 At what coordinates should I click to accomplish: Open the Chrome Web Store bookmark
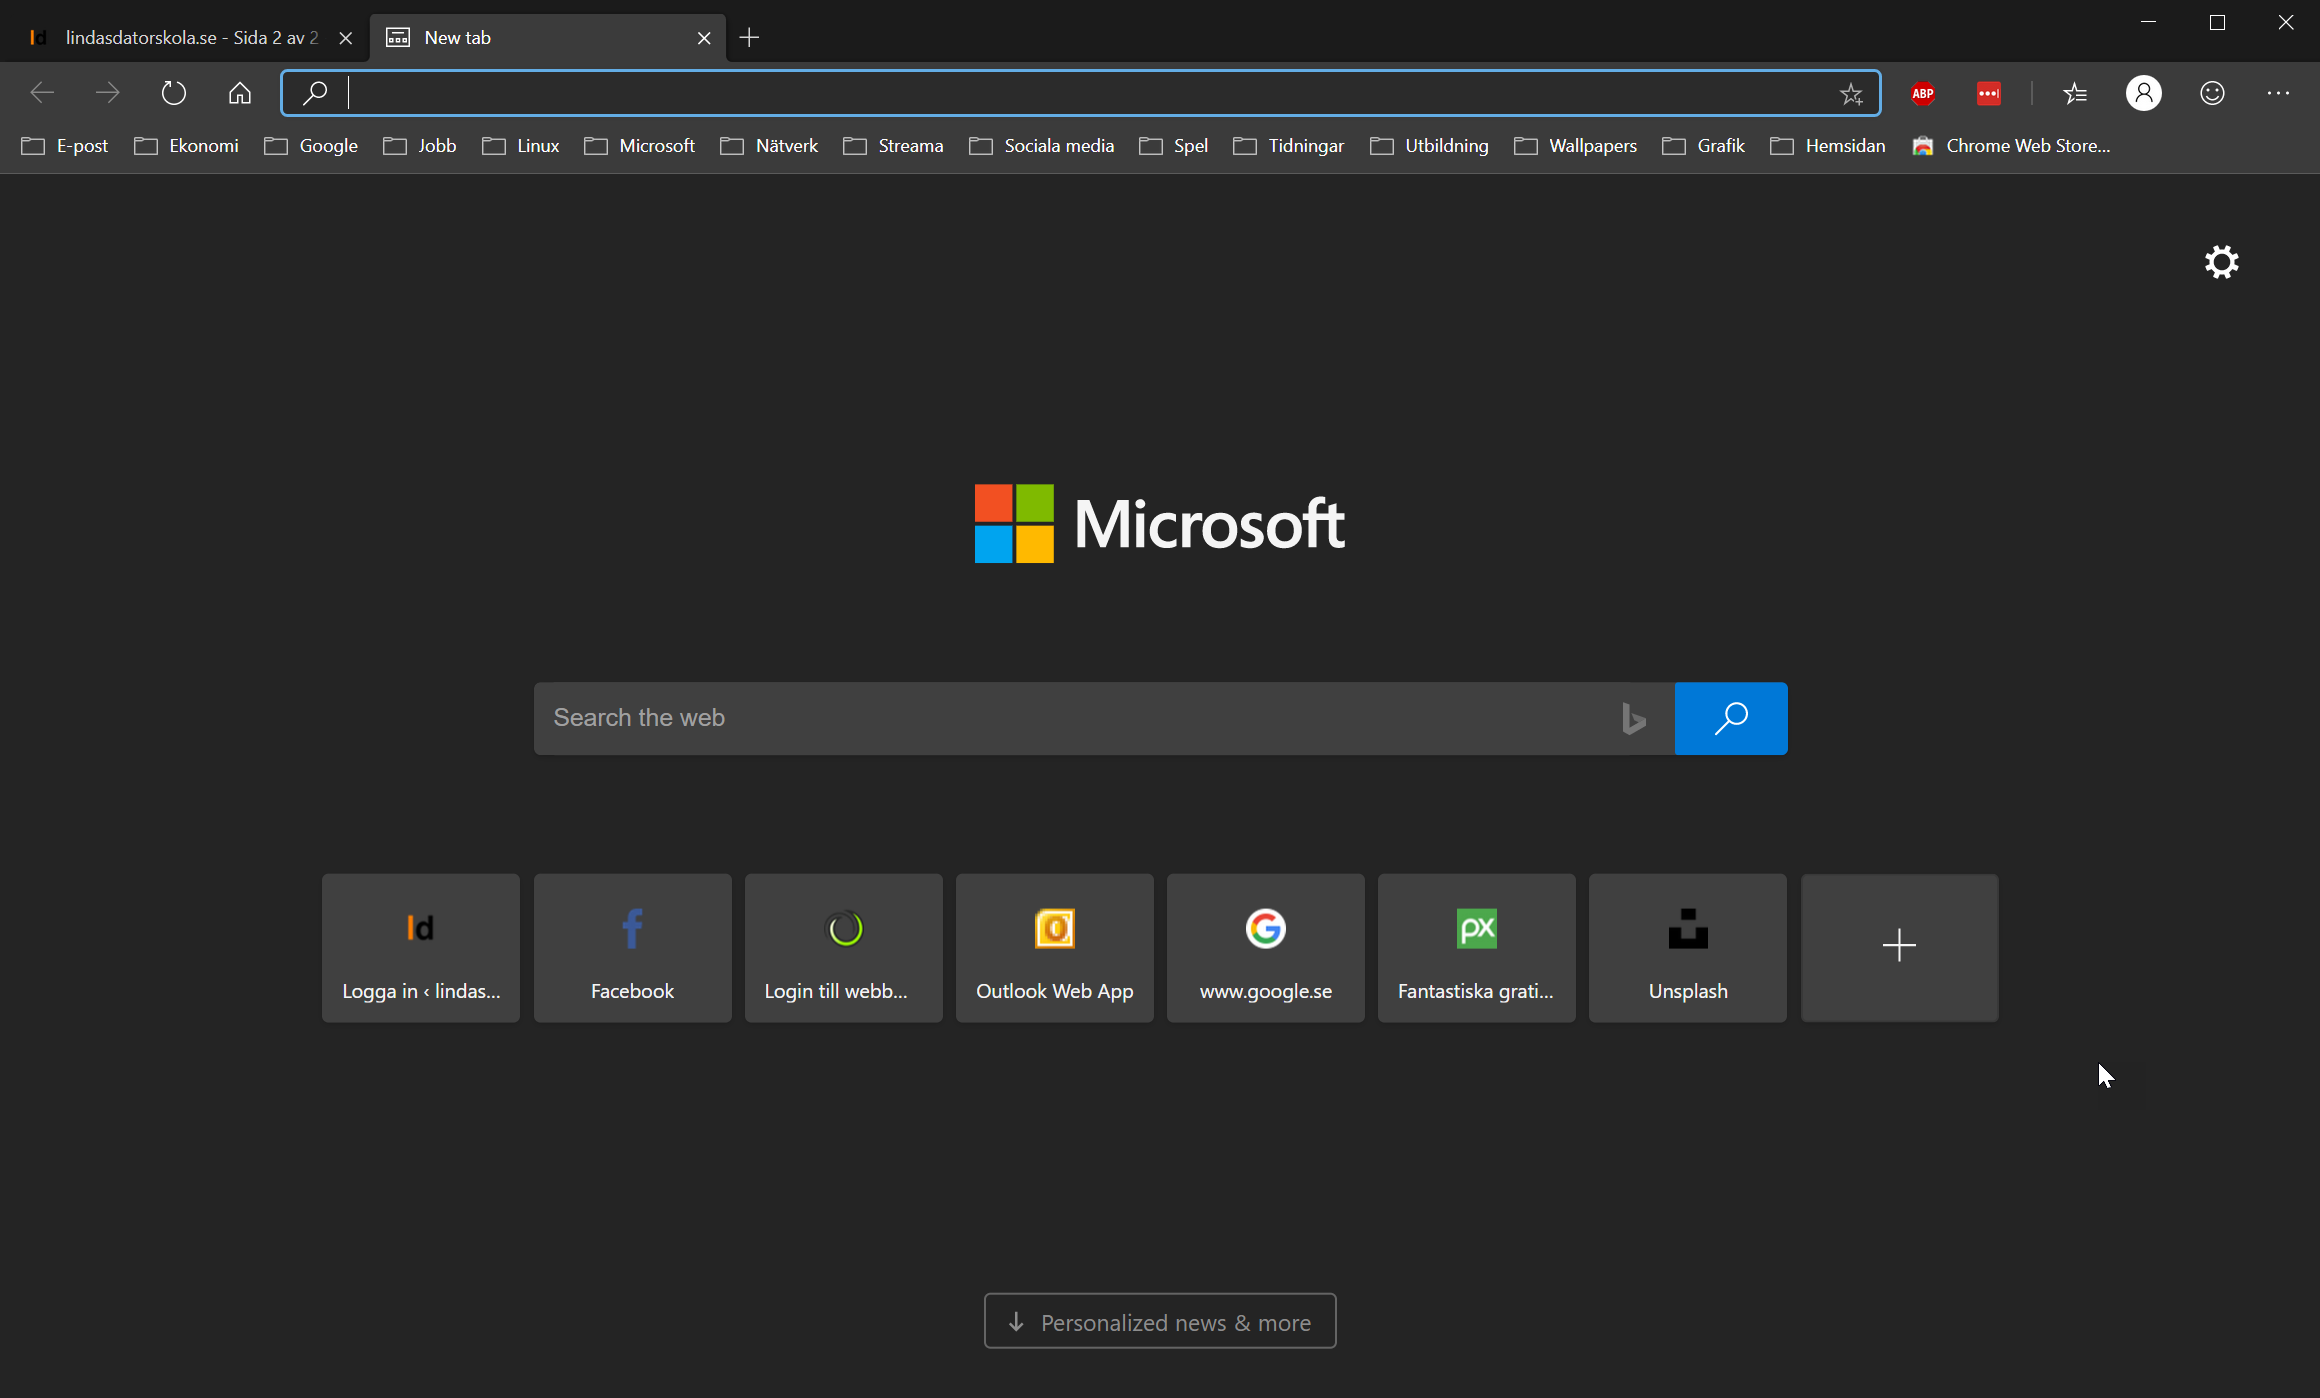[x=2011, y=146]
